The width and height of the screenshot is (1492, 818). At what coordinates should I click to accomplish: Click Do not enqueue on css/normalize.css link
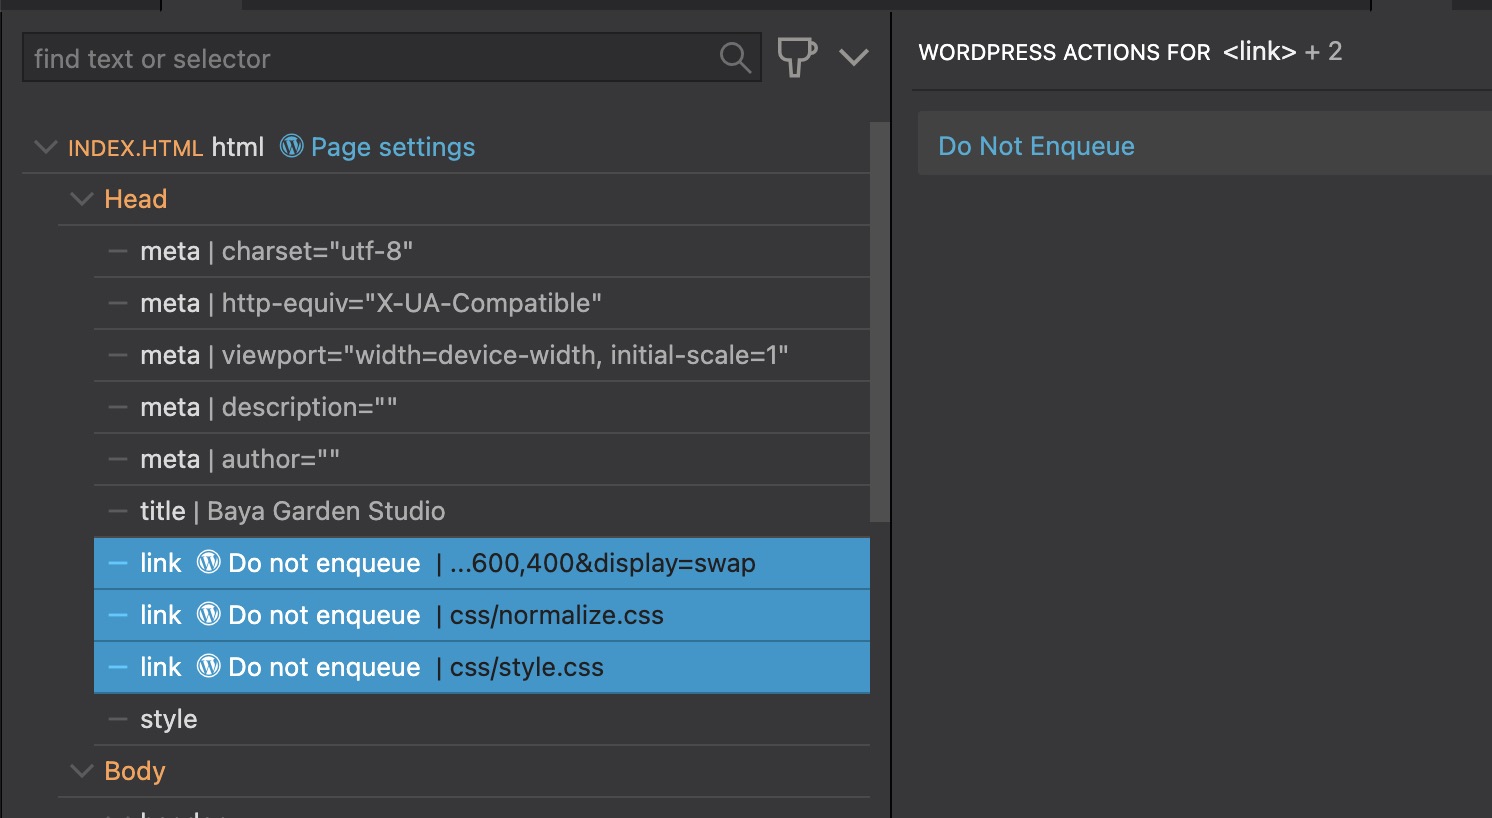click(324, 615)
